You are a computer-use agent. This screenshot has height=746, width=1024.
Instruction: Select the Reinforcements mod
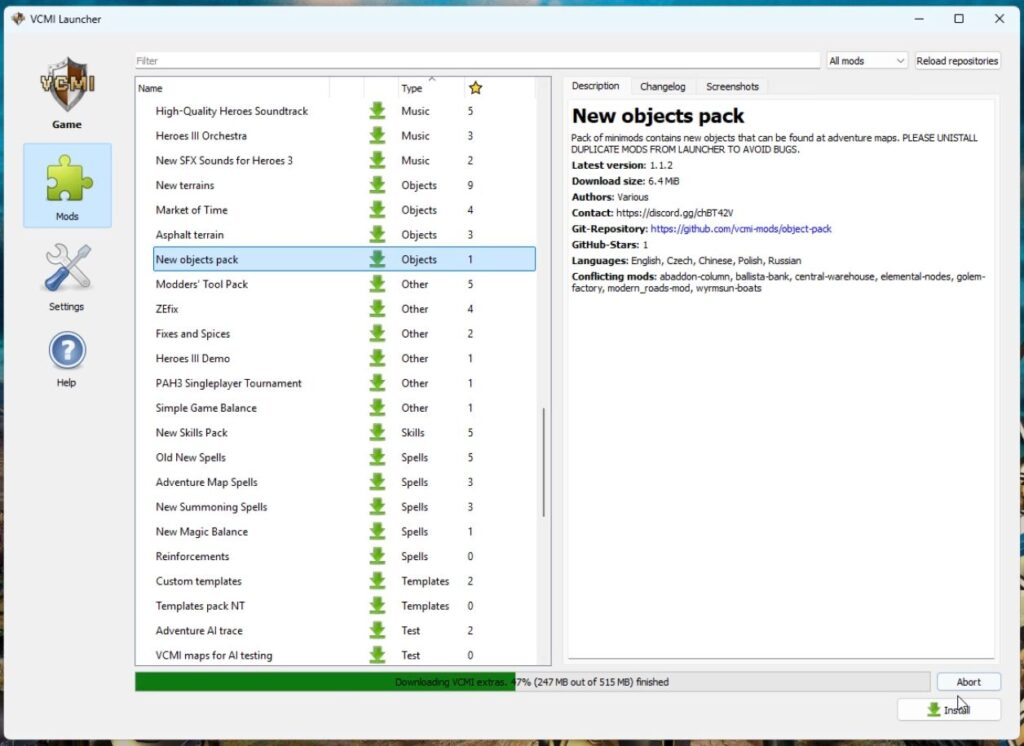coord(344,557)
